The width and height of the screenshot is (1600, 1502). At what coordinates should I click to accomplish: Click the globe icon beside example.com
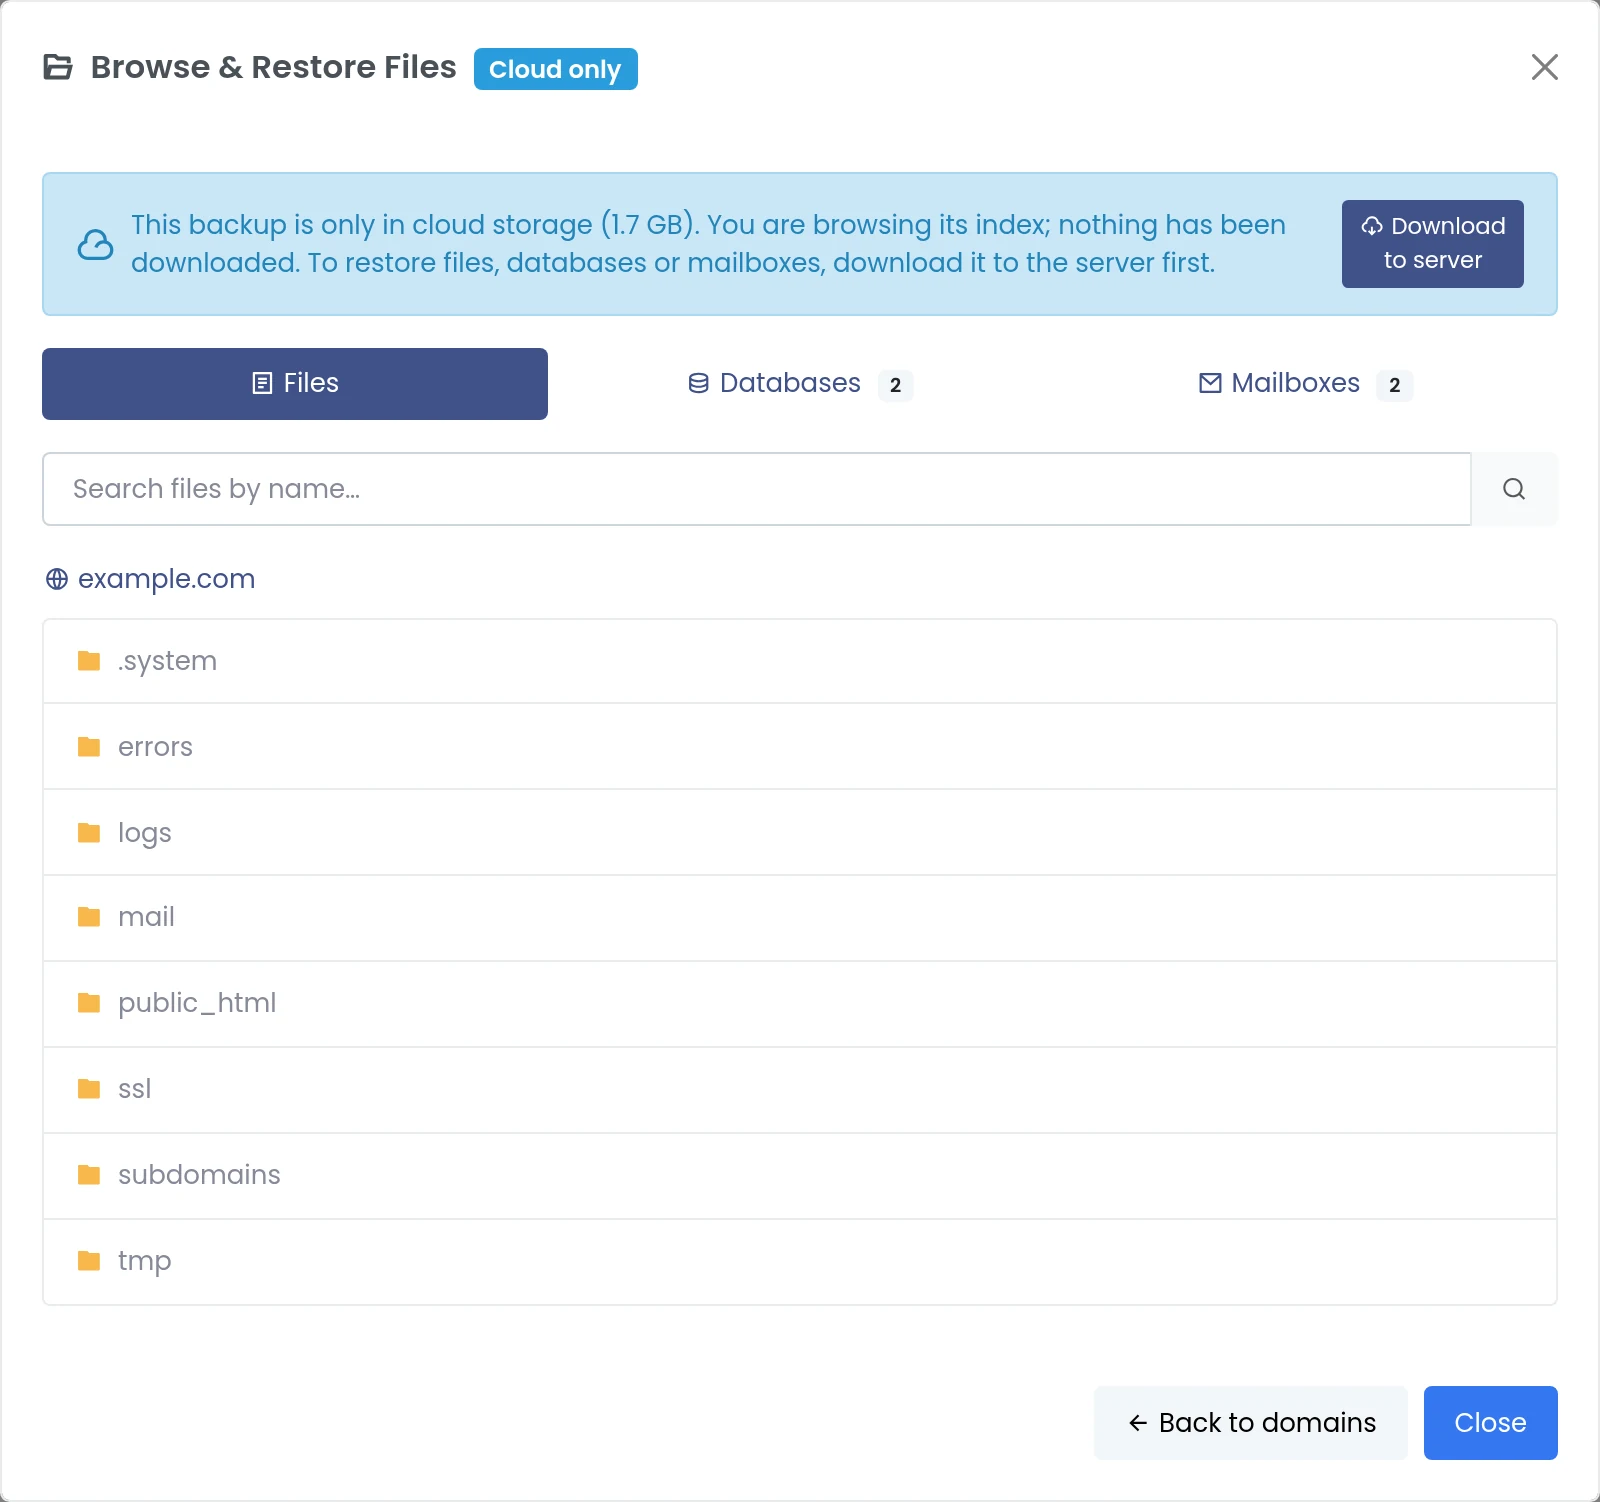(x=57, y=579)
